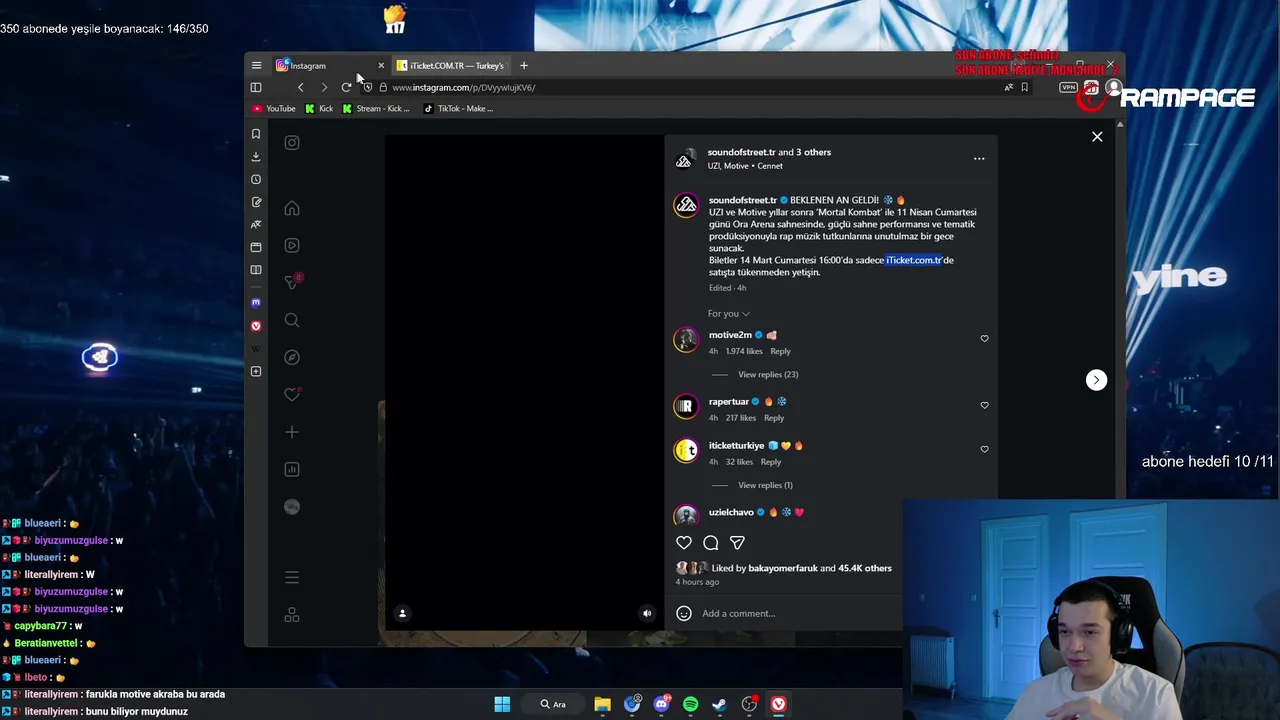1280x720 pixels.
Task: Click the comment bubble icon
Action: pyautogui.click(x=711, y=543)
